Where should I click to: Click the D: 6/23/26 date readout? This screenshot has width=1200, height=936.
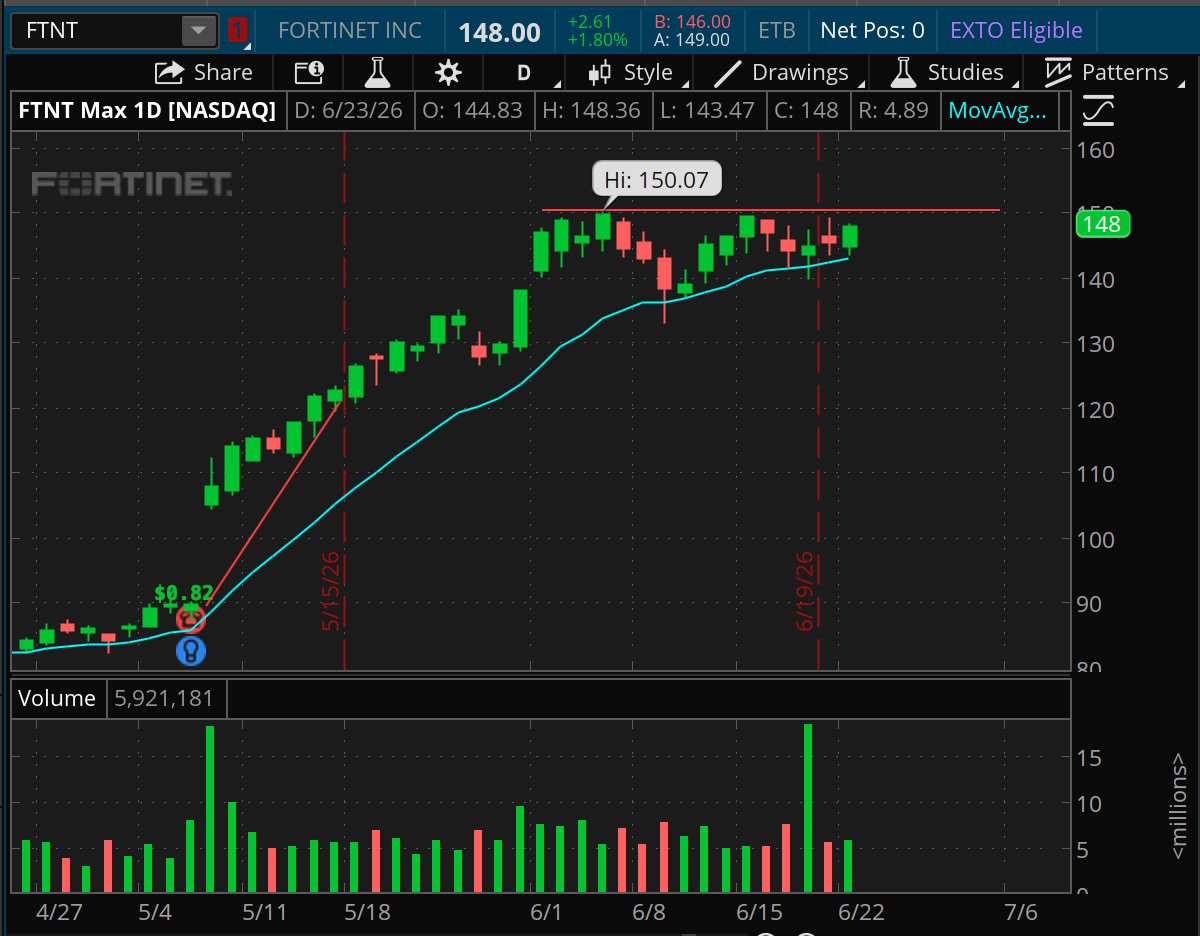(350, 110)
